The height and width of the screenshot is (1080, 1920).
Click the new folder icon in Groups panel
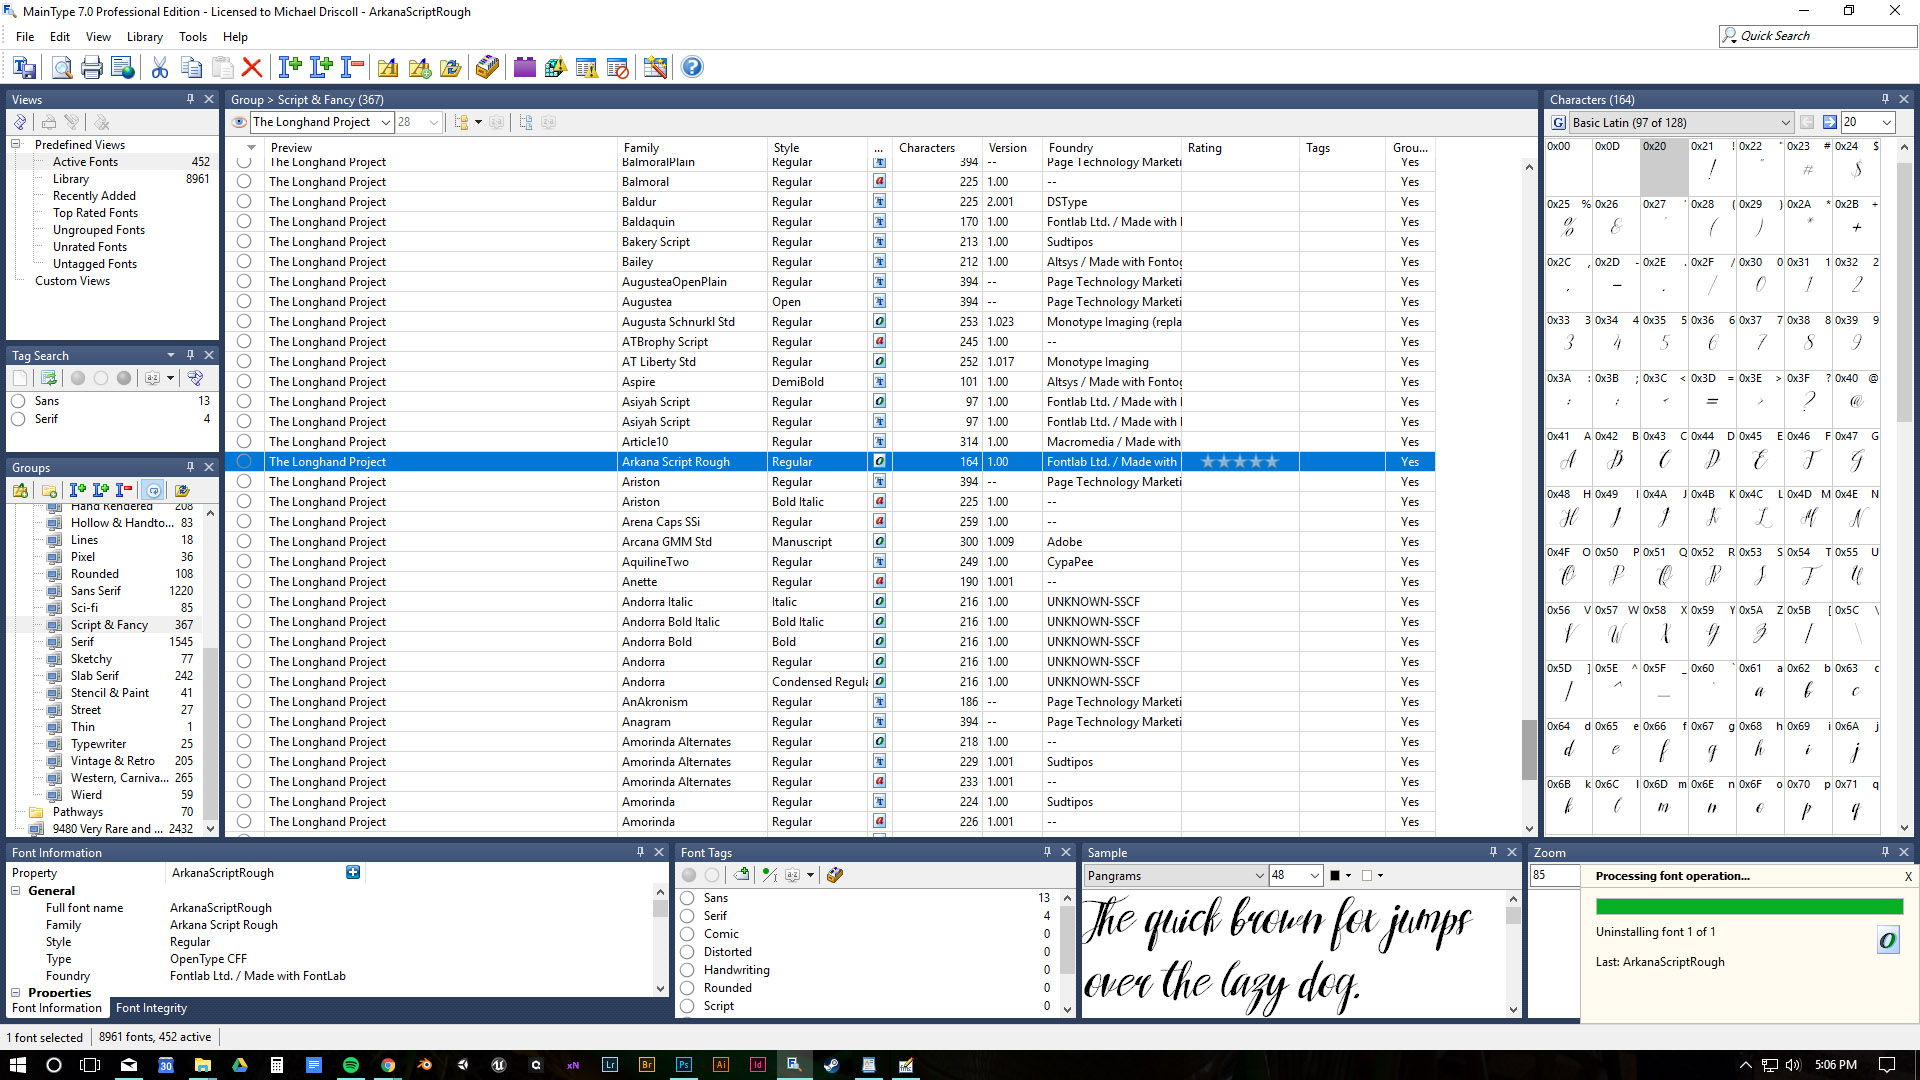pyautogui.click(x=49, y=490)
